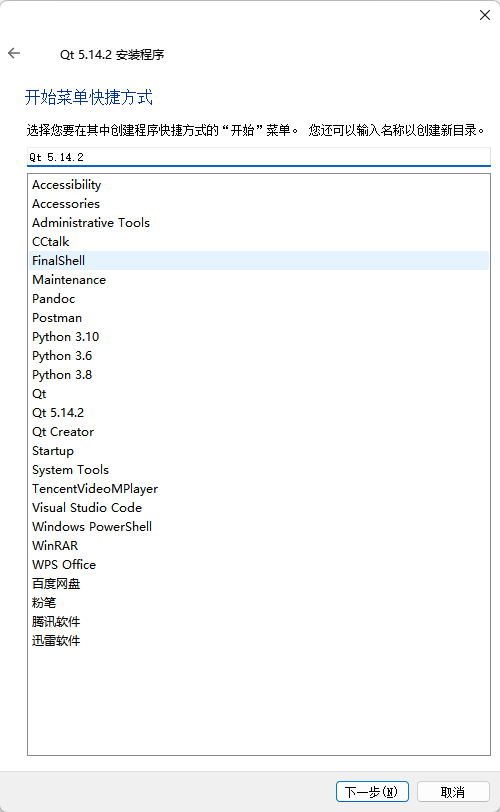Pick Visual Studio Code folder
Viewport: 500px width, 812px height.
[259, 508]
